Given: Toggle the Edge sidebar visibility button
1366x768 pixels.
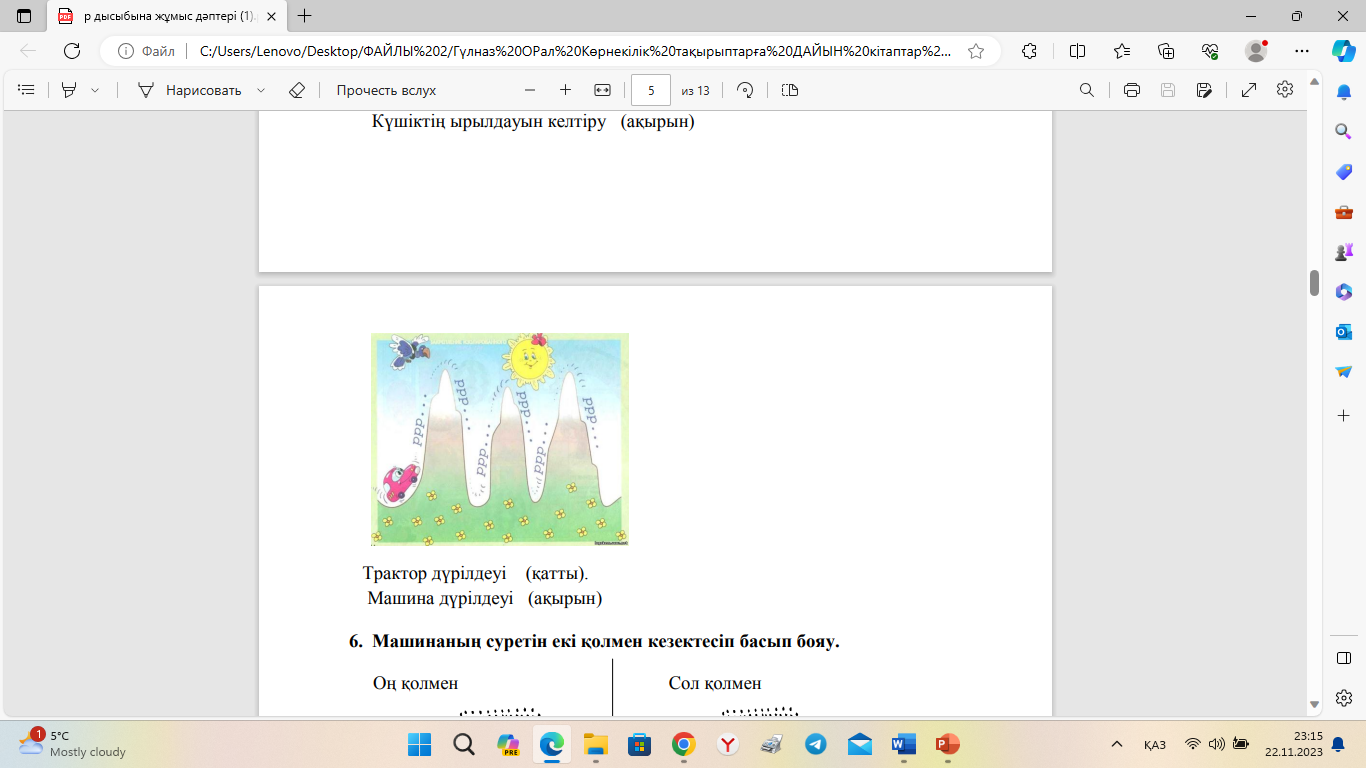Looking at the screenshot, I should click(1344, 657).
